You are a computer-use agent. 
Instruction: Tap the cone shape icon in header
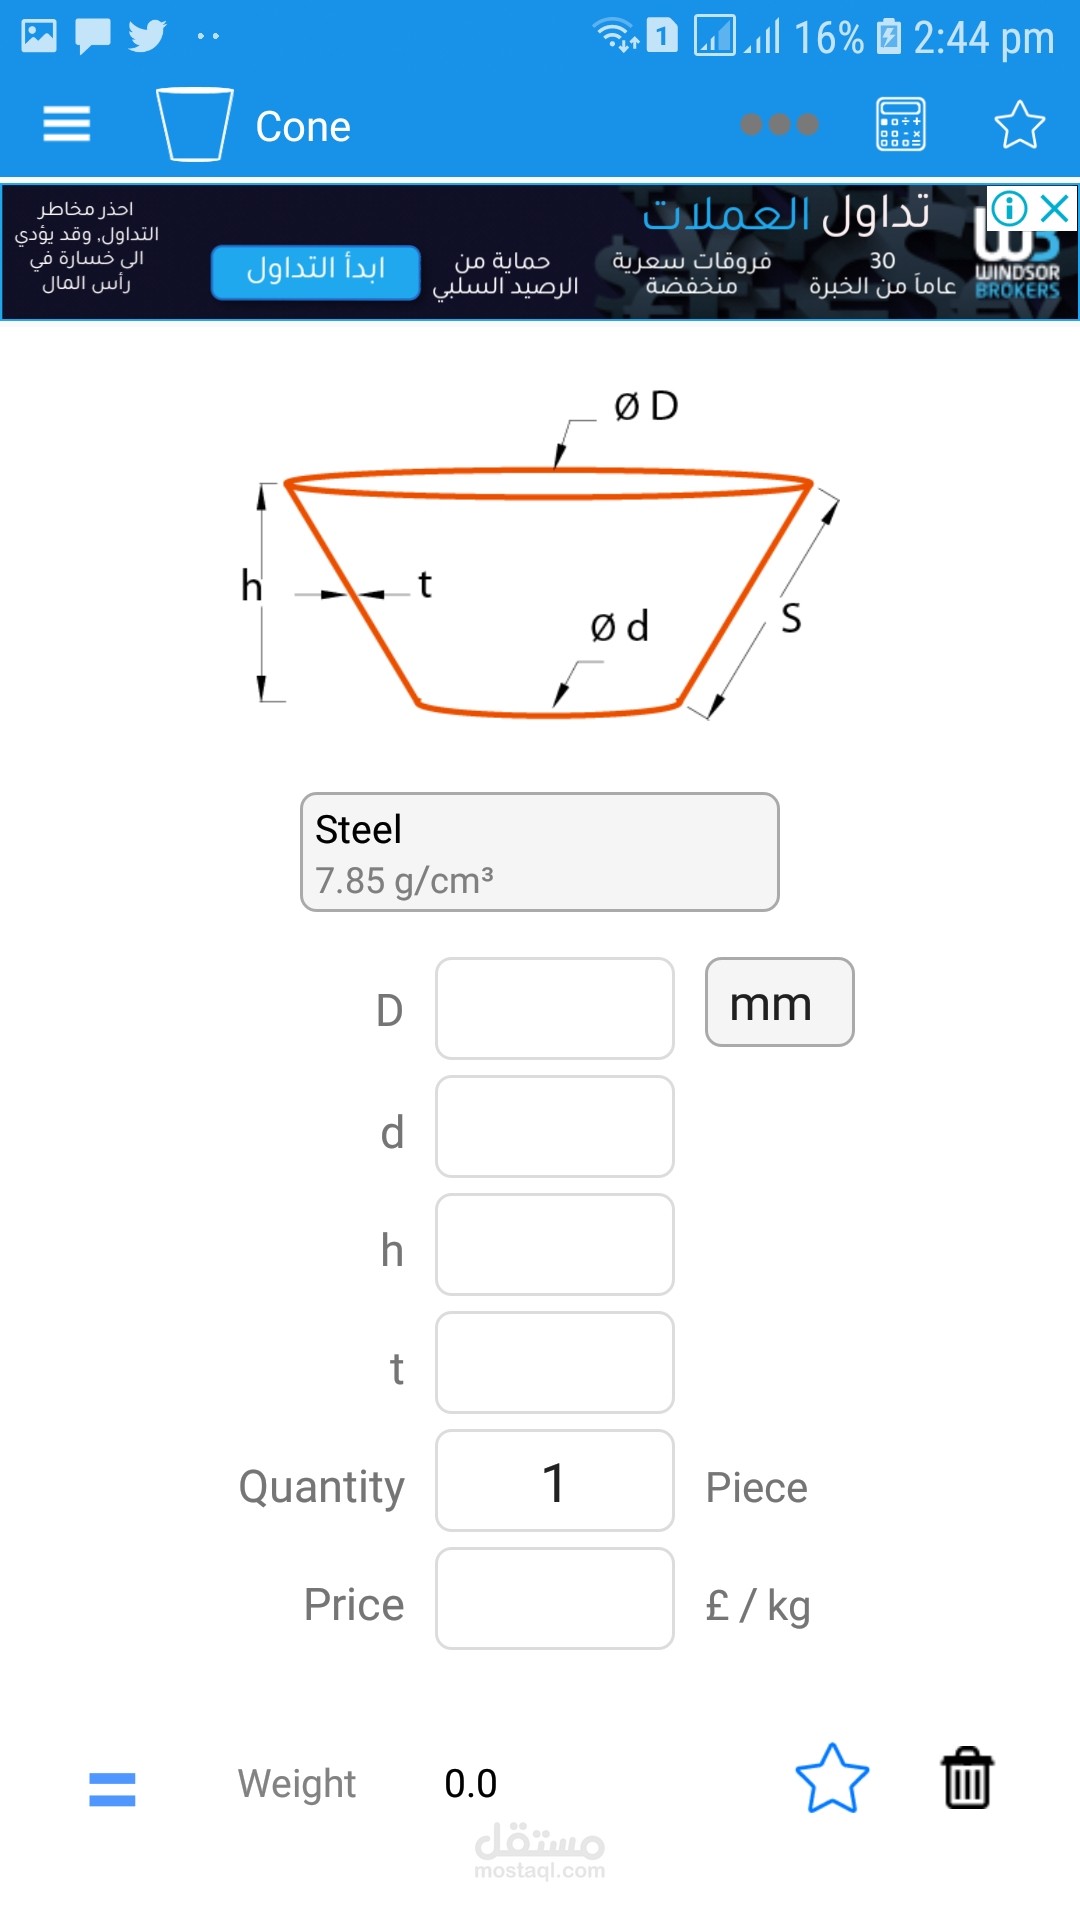[195, 125]
